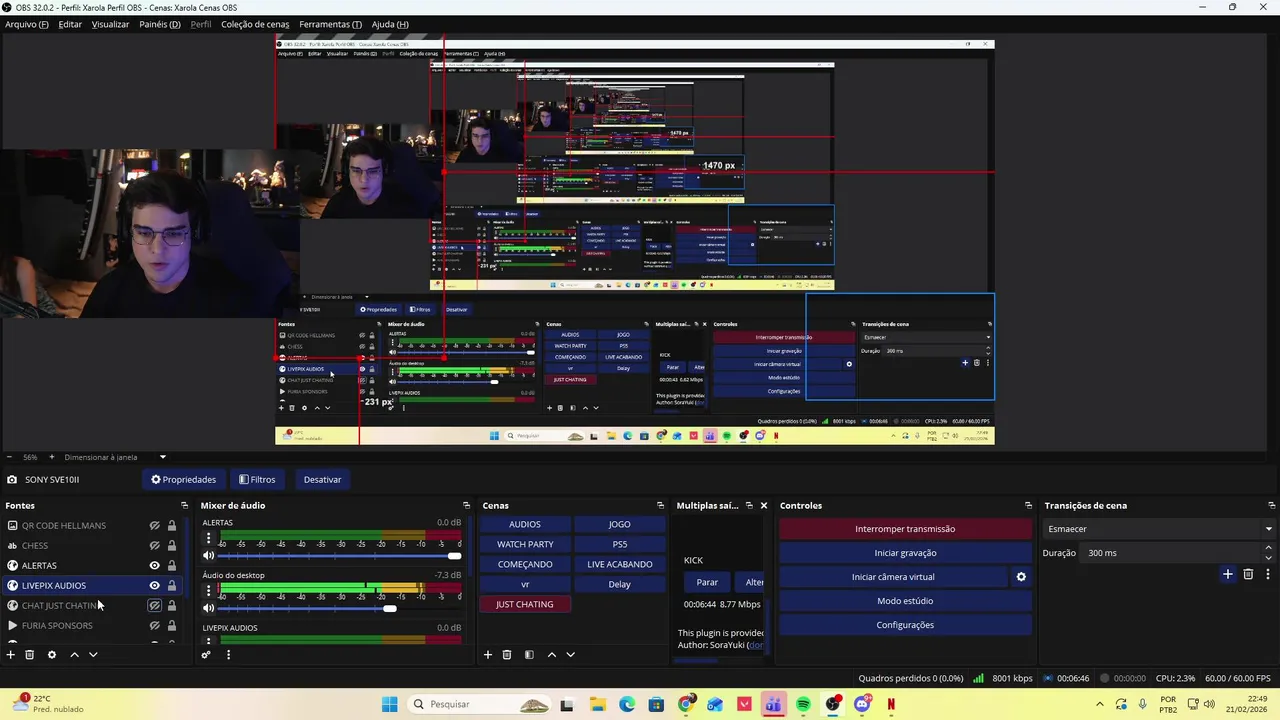
Task: Move selected source down
Action: click(x=93, y=655)
